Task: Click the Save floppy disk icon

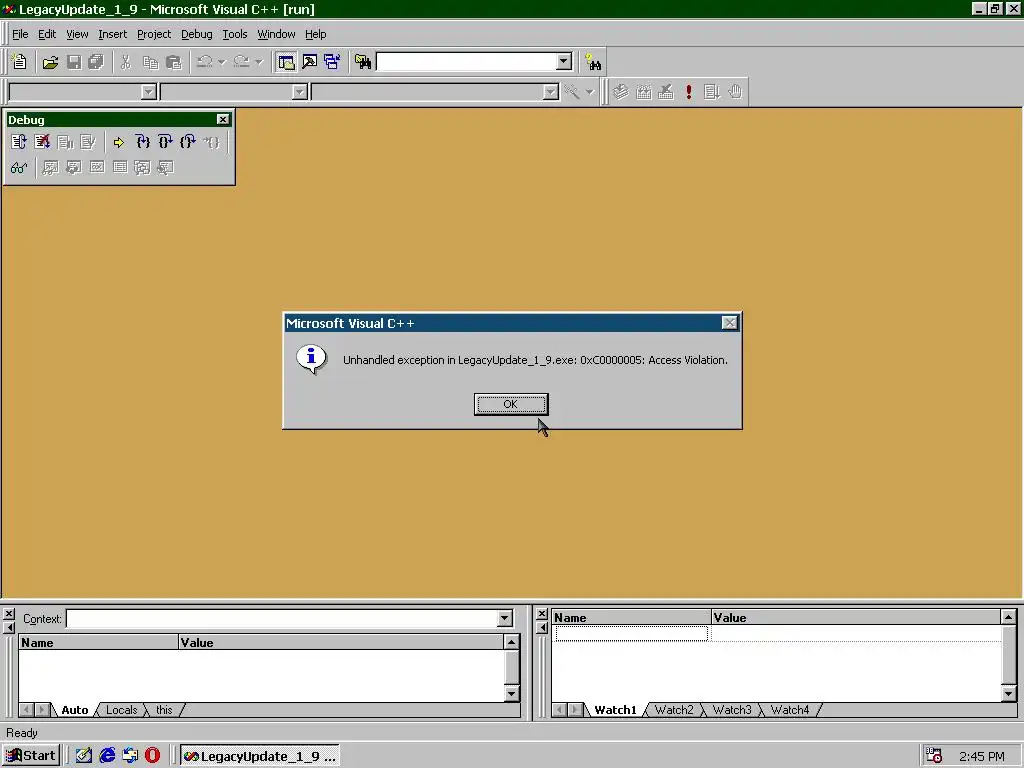Action: 74,62
